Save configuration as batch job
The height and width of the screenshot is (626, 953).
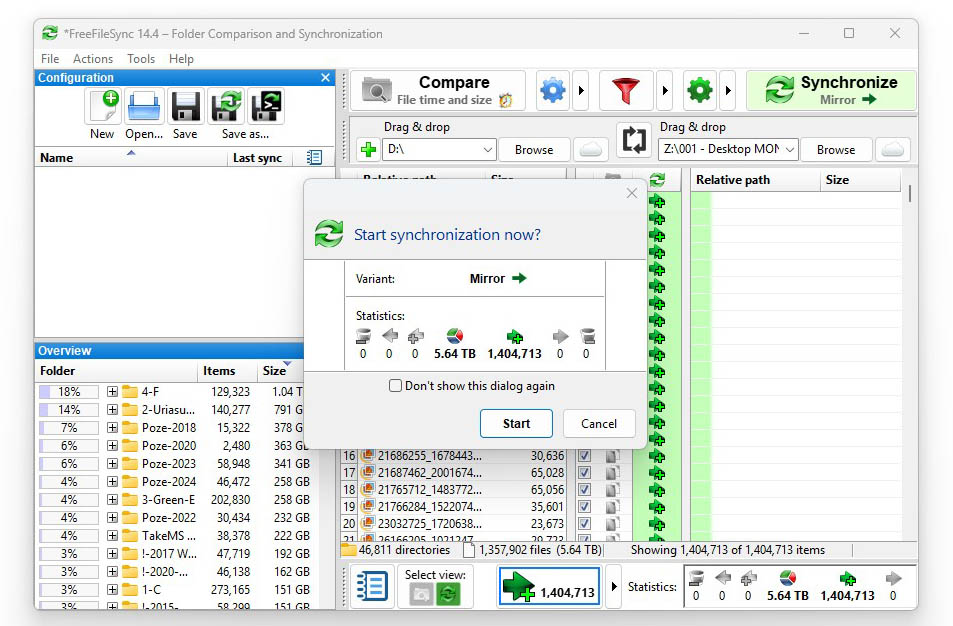(x=266, y=107)
